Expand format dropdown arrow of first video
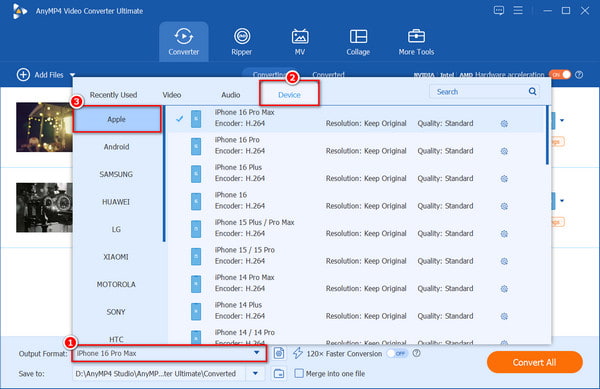 (562, 121)
